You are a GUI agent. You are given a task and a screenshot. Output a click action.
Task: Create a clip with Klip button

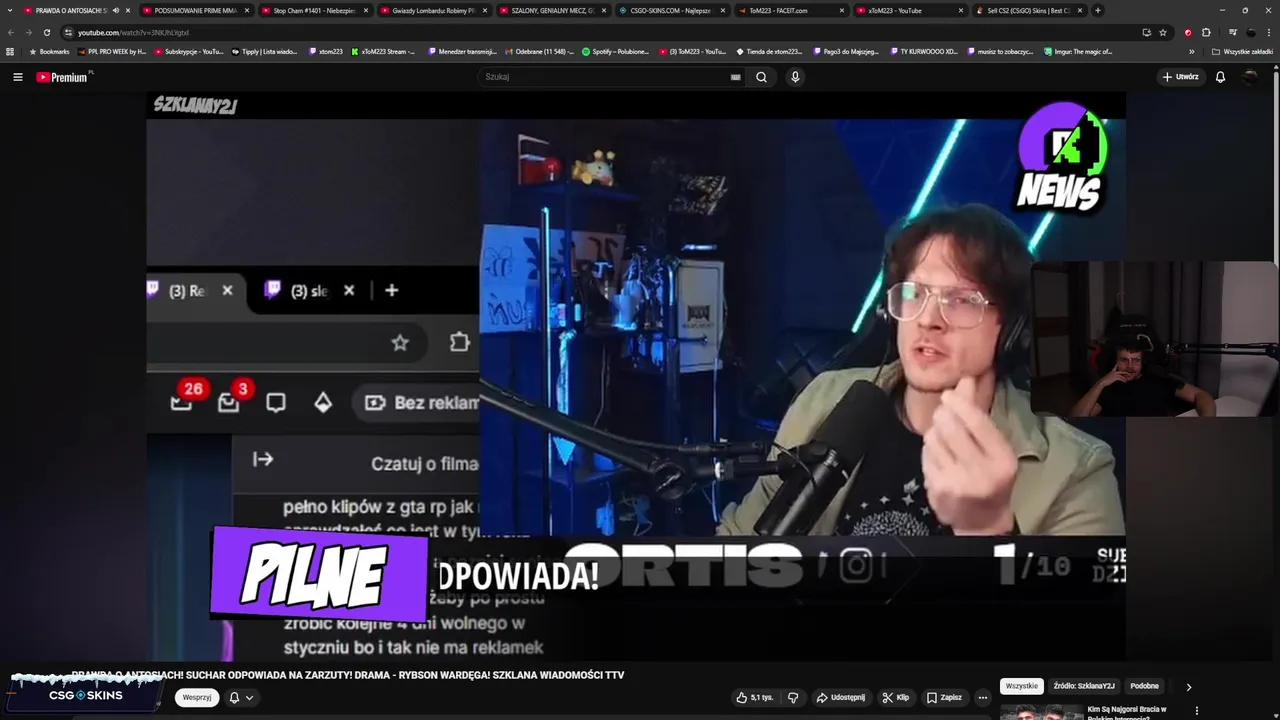pyautogui.click(x=896, y=697)
